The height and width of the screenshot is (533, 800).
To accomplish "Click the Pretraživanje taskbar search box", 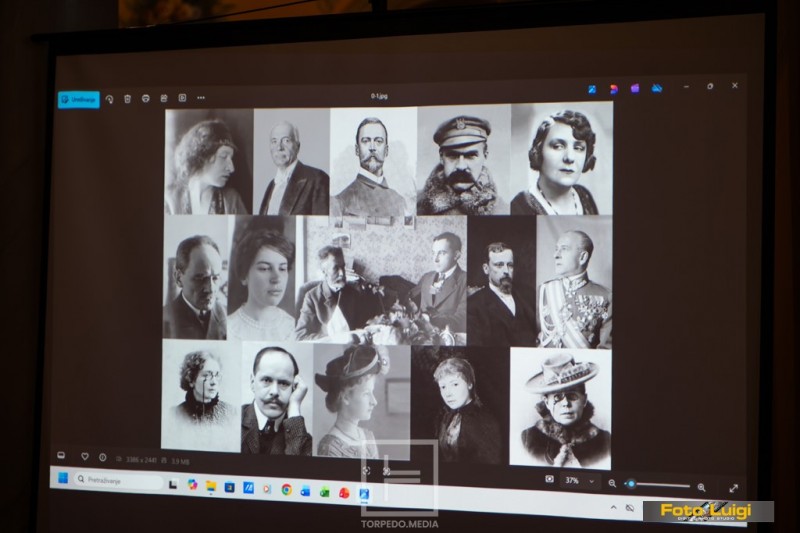I will [x=118, y=480].
